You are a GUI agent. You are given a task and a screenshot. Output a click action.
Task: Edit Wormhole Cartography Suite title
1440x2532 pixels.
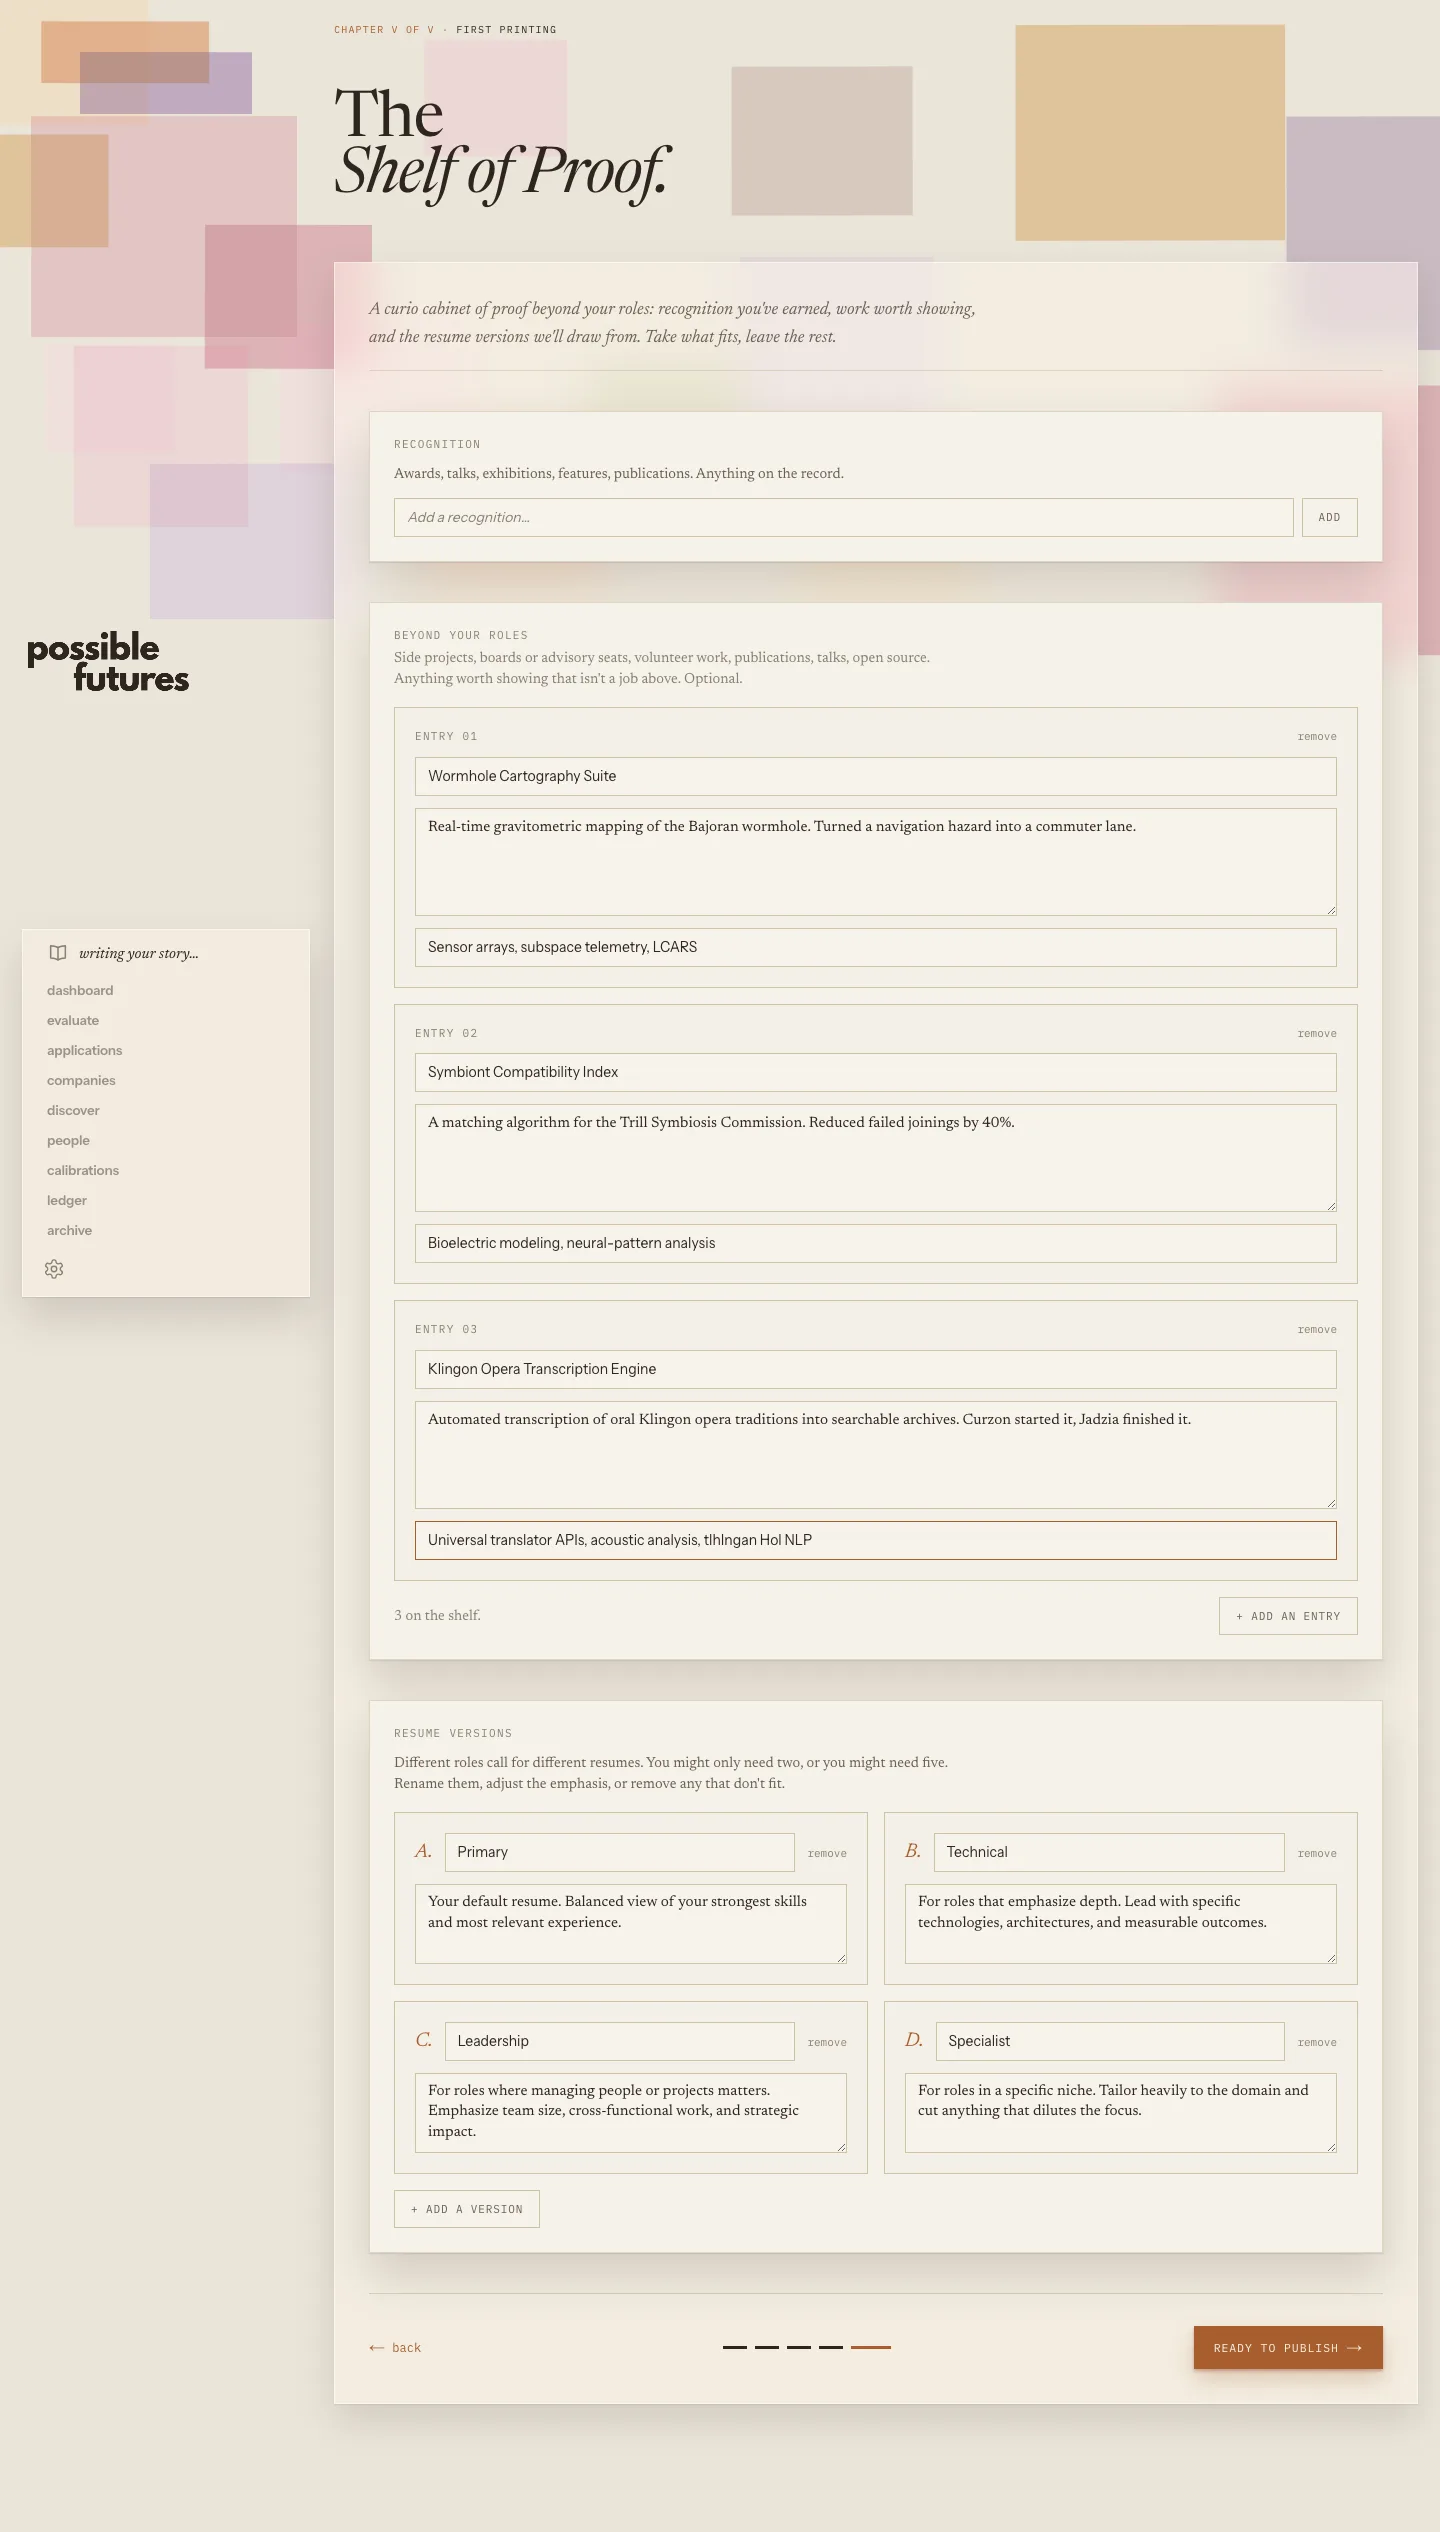(875, 776)
